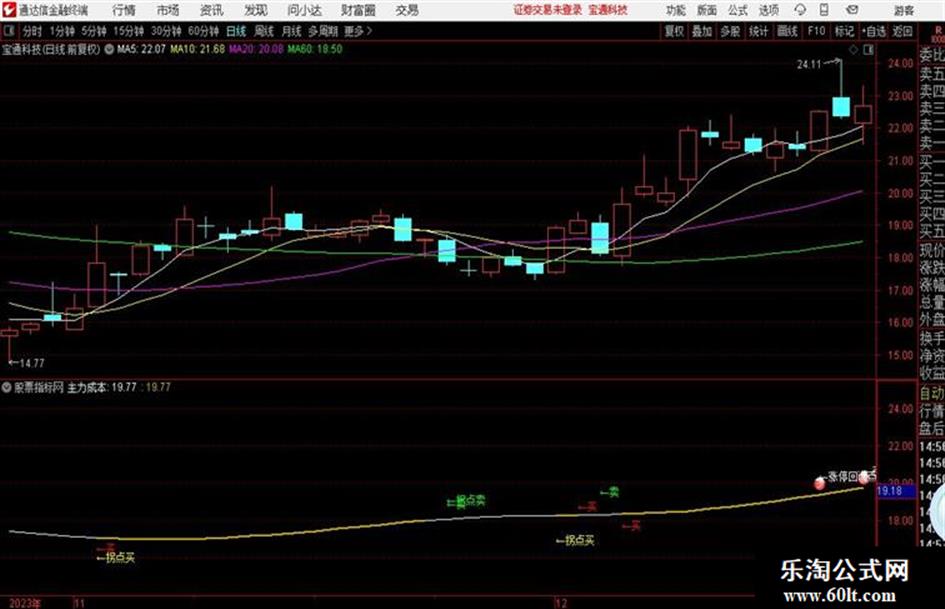945x609 pixels.
Task: Open the 功能 menu
Action: pos(676,10)
